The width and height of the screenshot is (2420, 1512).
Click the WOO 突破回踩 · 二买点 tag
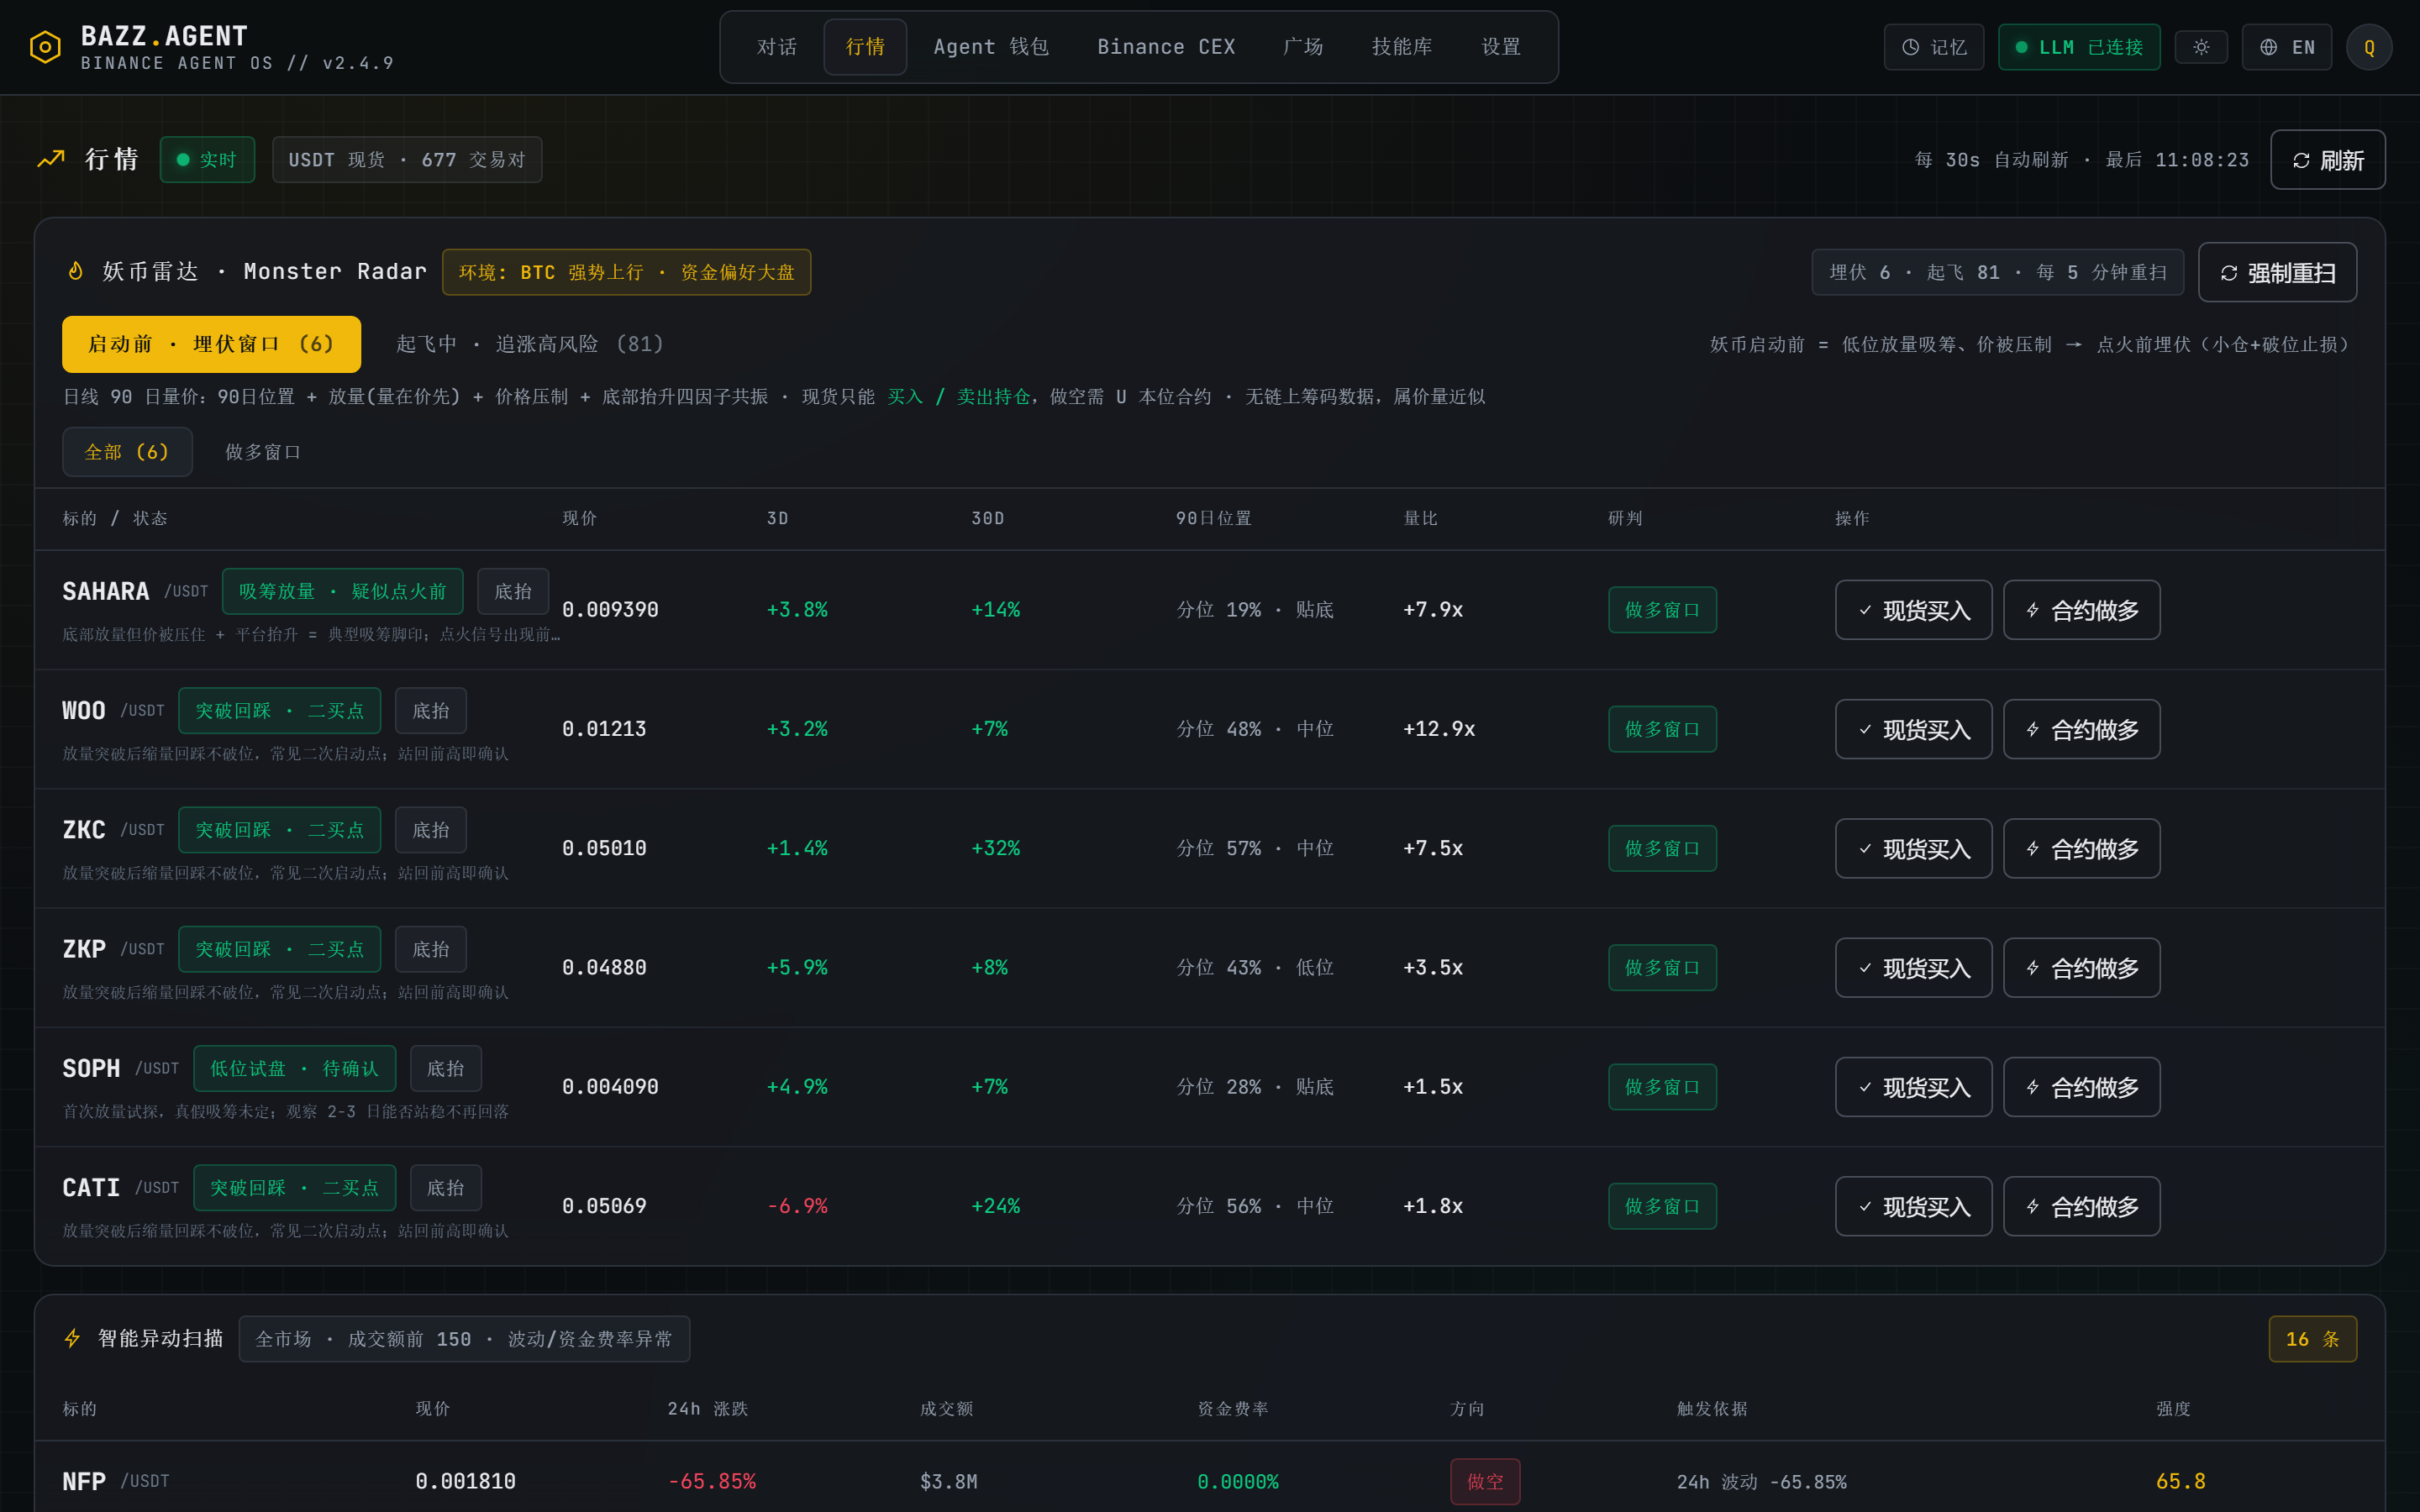pyautogui.click(x=280, y=710)
